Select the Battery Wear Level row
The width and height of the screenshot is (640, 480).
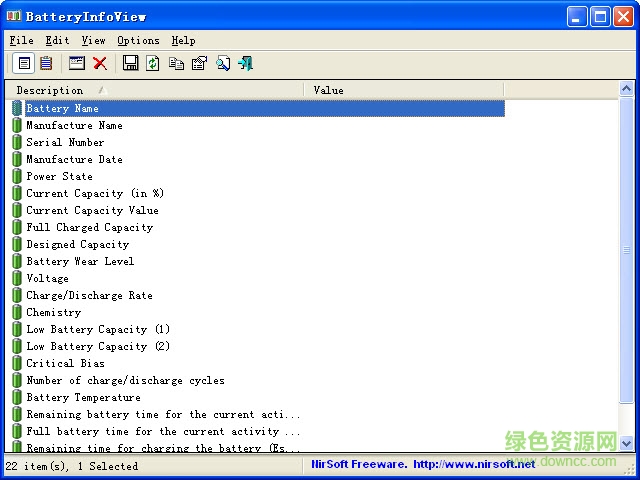80,261
